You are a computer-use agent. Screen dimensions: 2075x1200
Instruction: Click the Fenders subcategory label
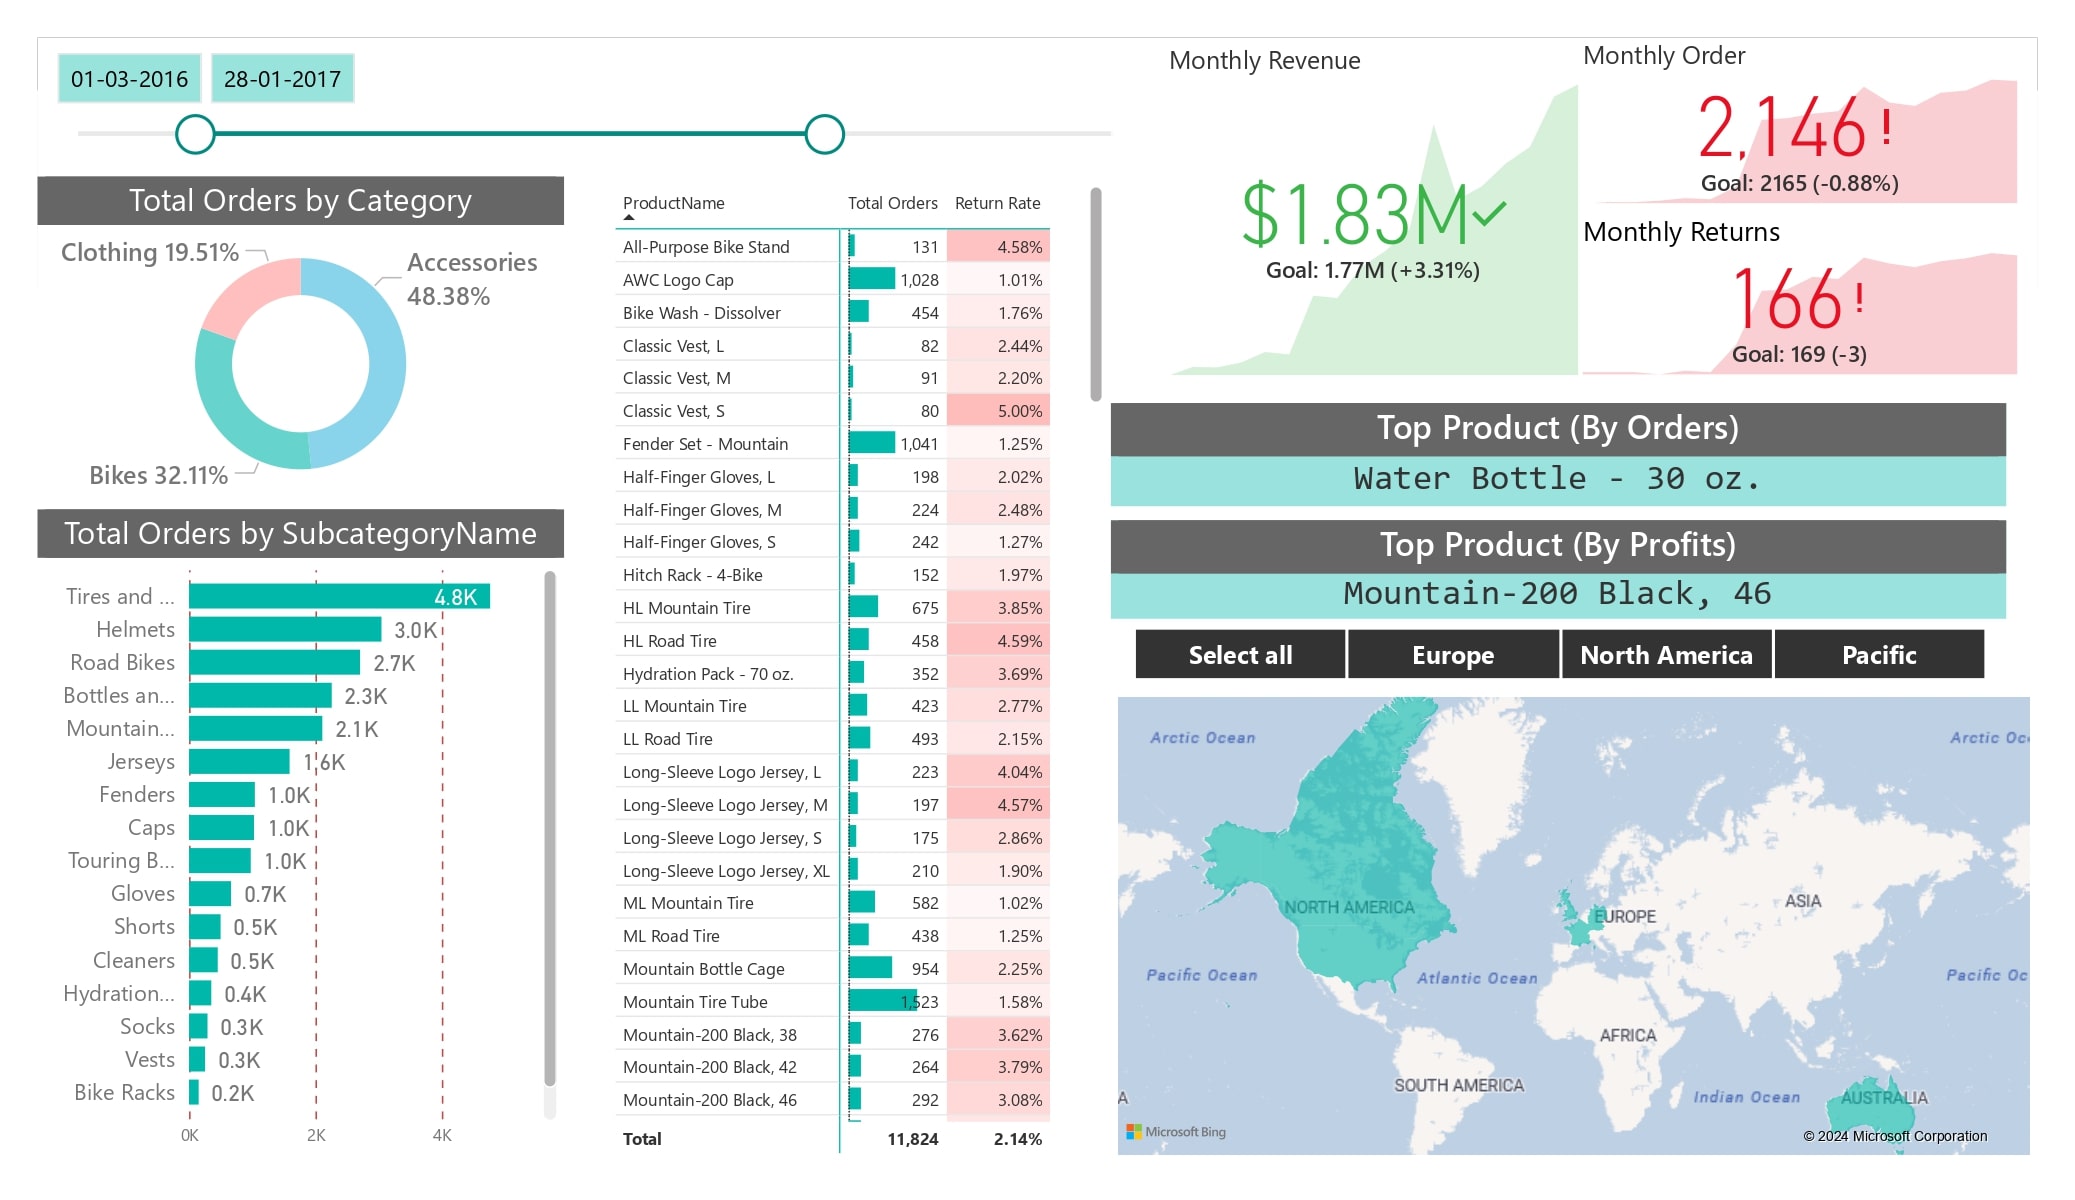[136, 794]
